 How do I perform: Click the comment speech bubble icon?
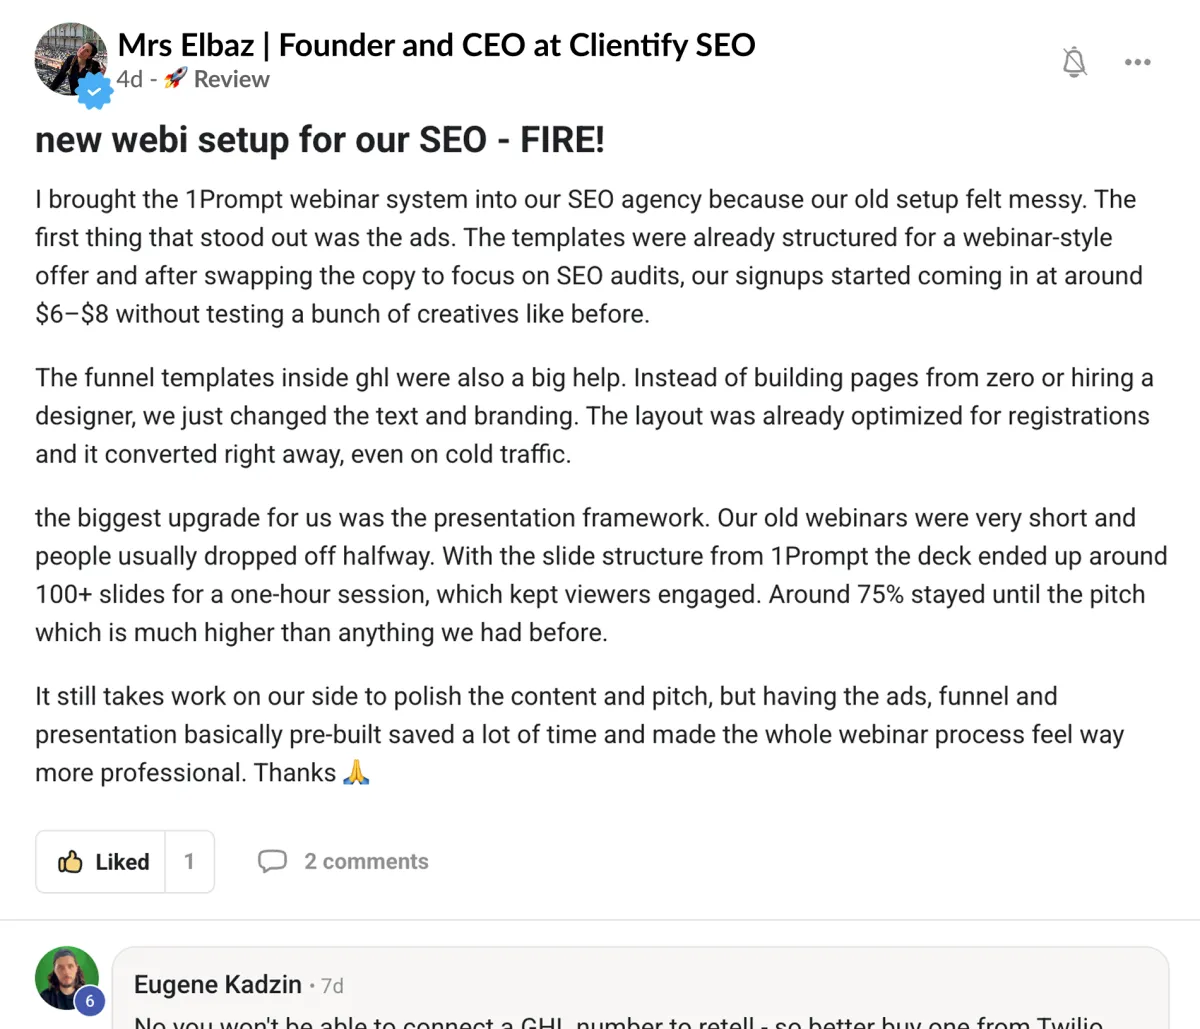tap(272, 862)
